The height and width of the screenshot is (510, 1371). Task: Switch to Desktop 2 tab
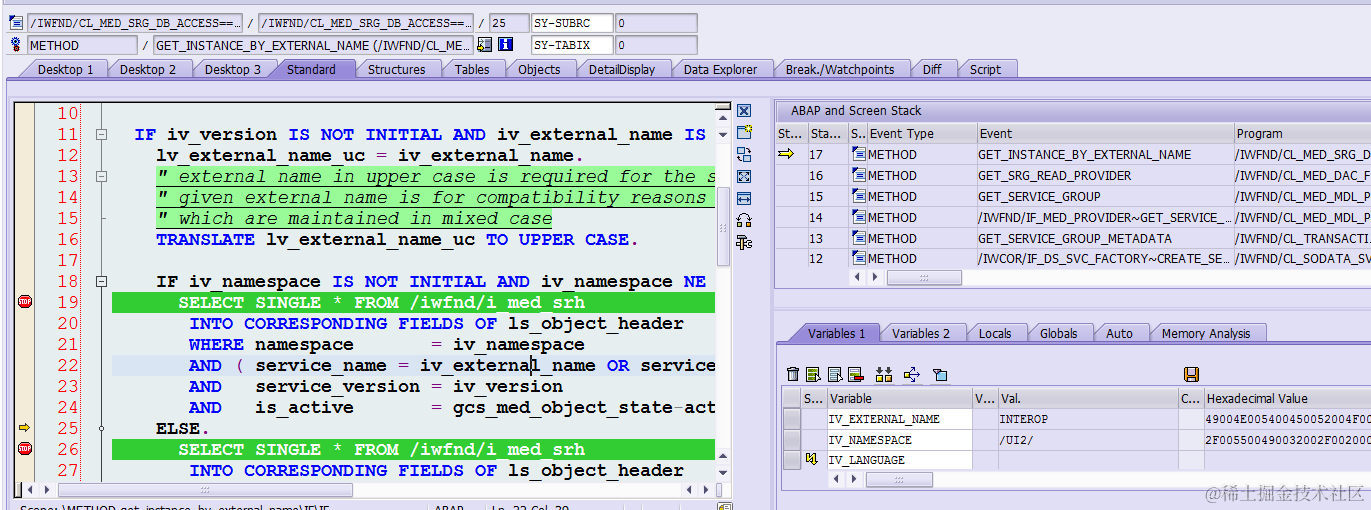148,69
